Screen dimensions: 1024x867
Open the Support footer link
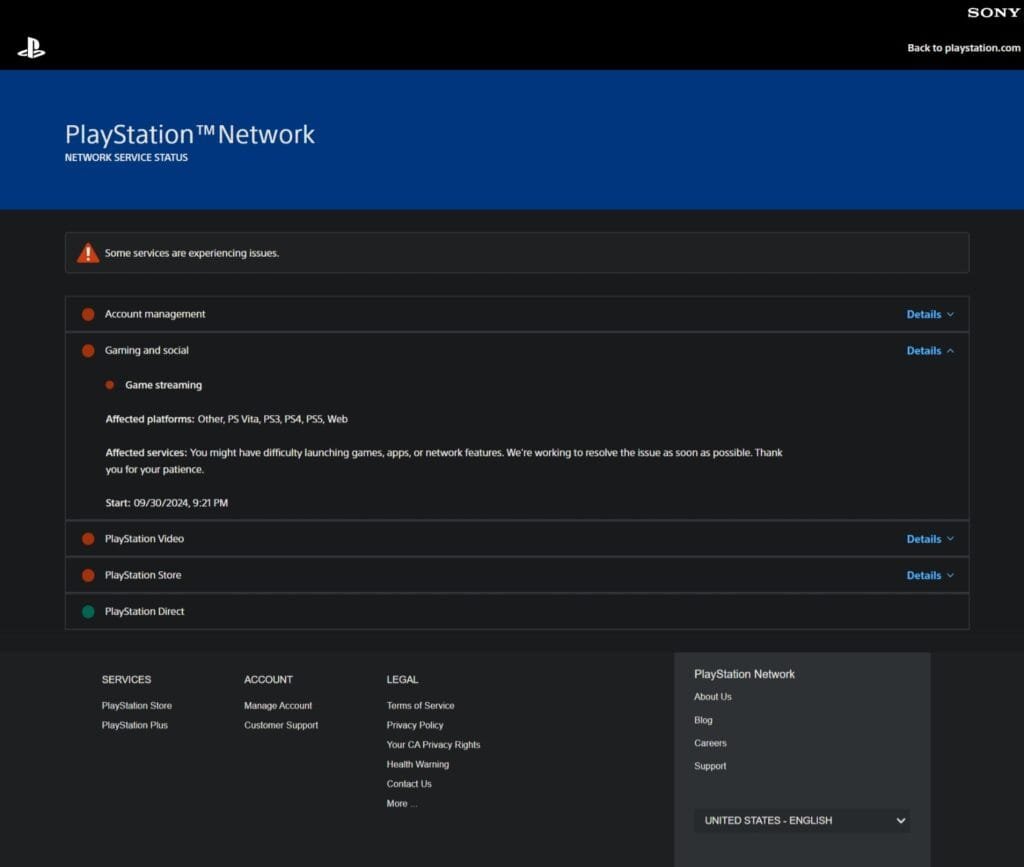click(710, 766)
